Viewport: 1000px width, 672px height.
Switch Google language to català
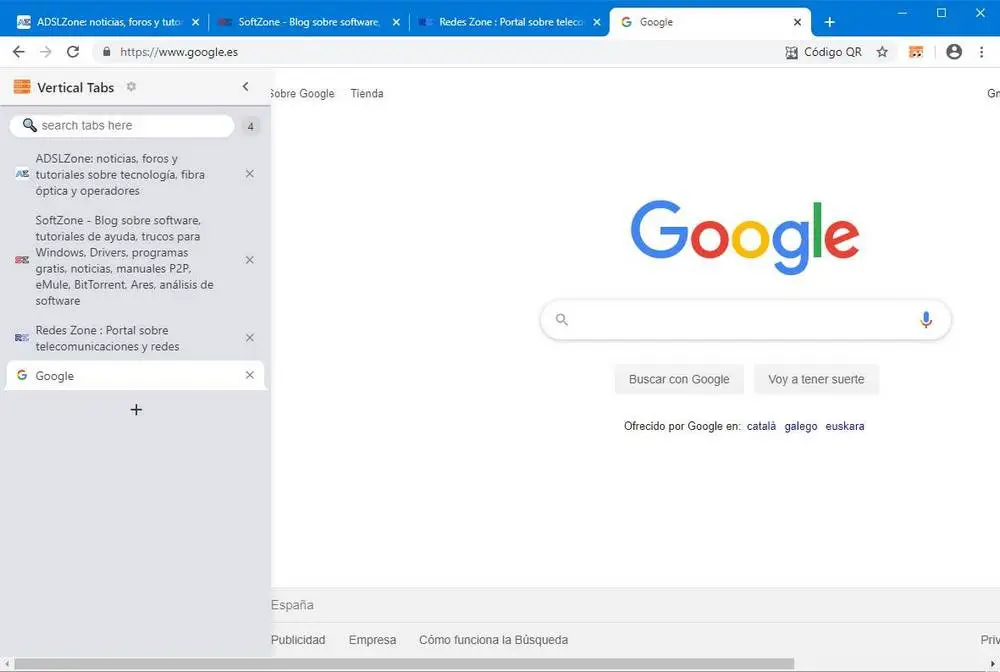761,426
